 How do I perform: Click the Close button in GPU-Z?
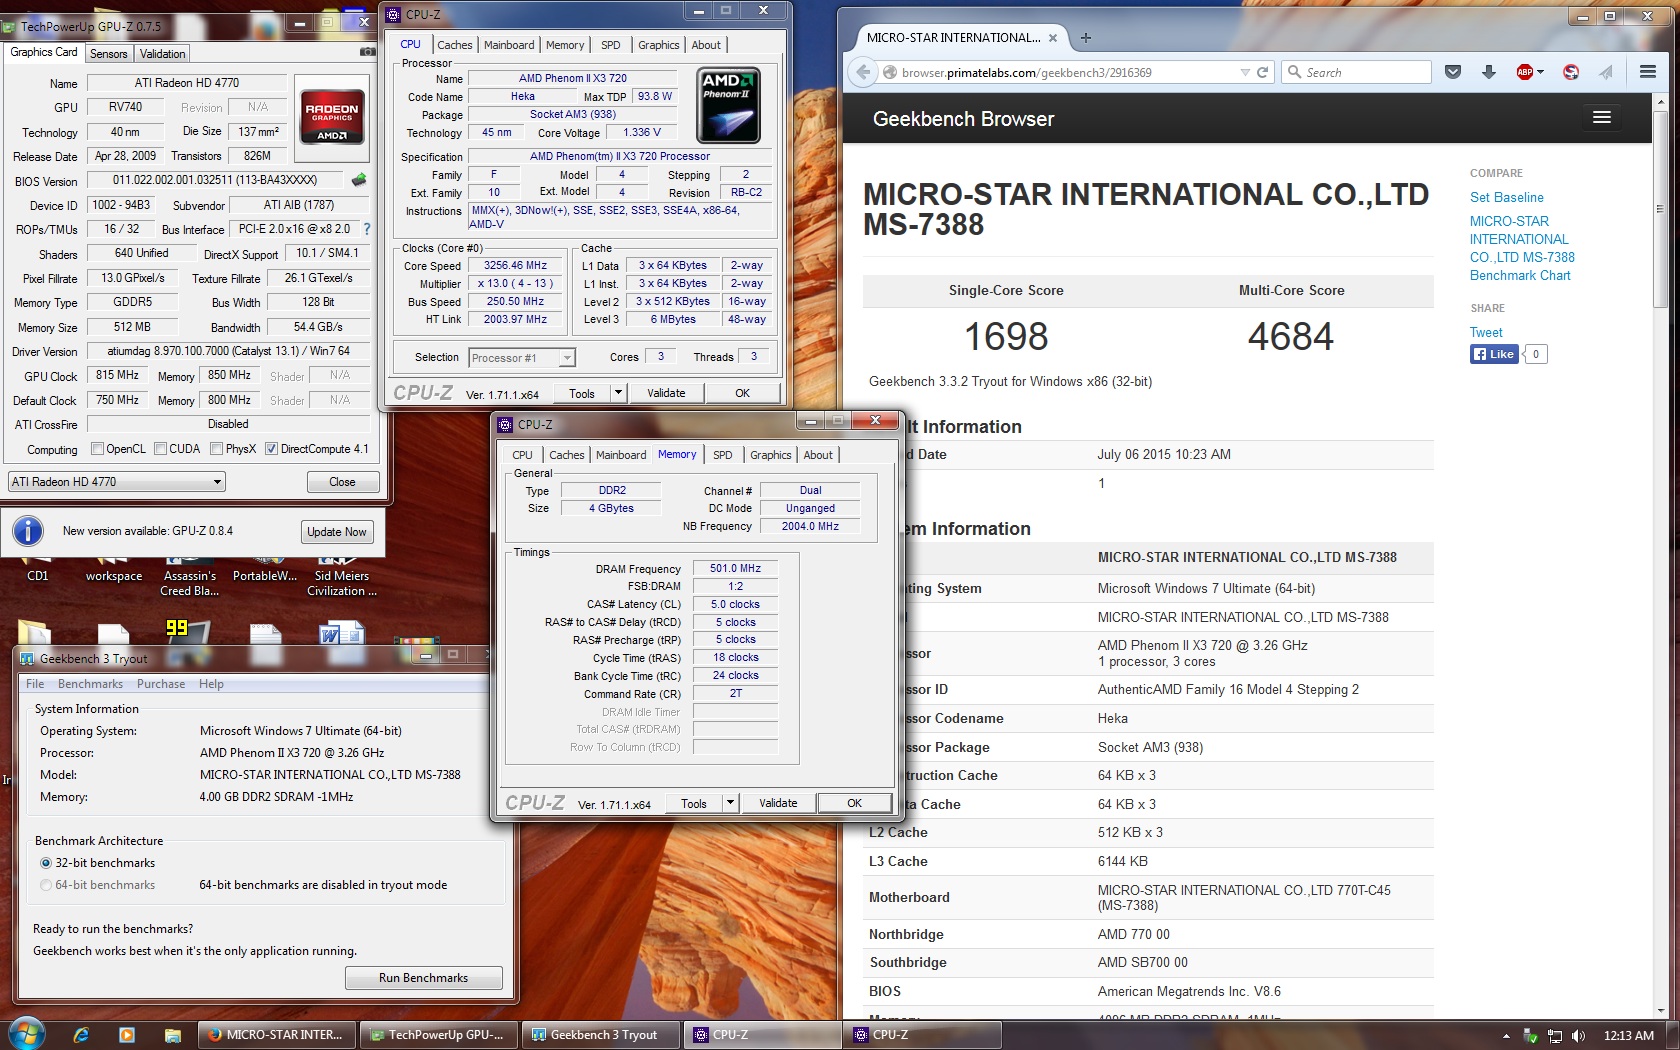click(x=342, y=482)
